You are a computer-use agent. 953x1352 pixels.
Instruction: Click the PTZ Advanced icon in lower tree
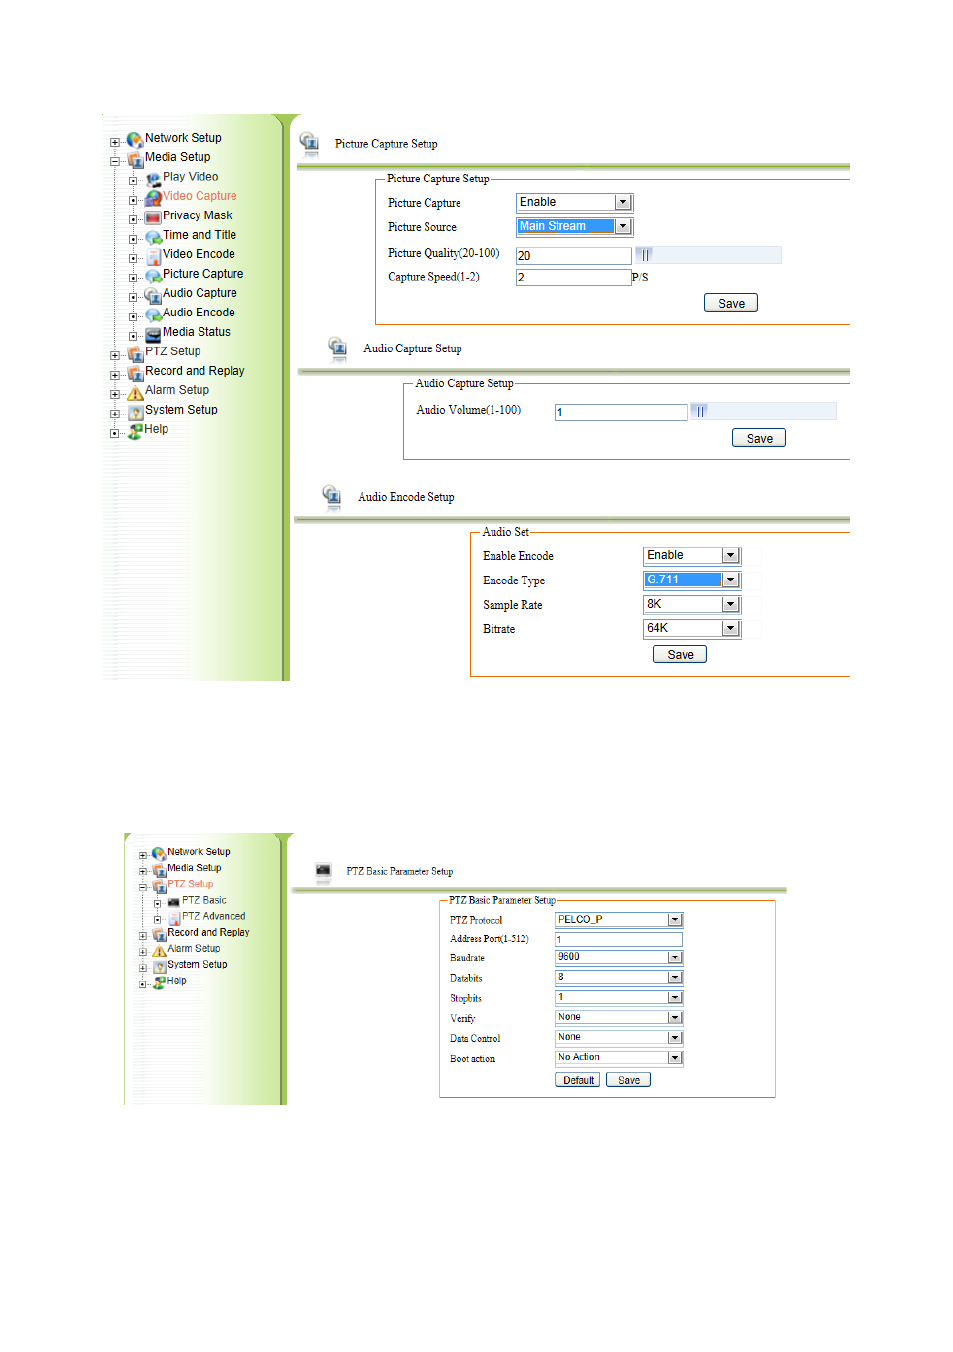pyautogui.click(x=174, y=917)
